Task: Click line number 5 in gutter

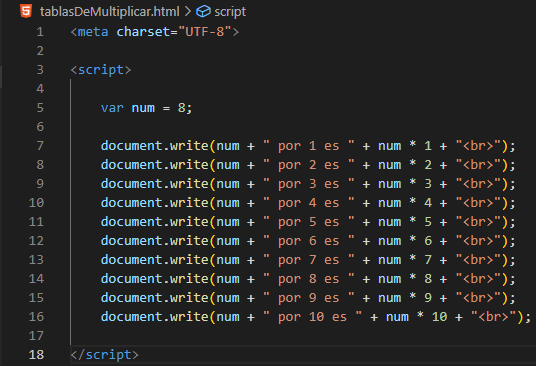Action: point(40,108)
